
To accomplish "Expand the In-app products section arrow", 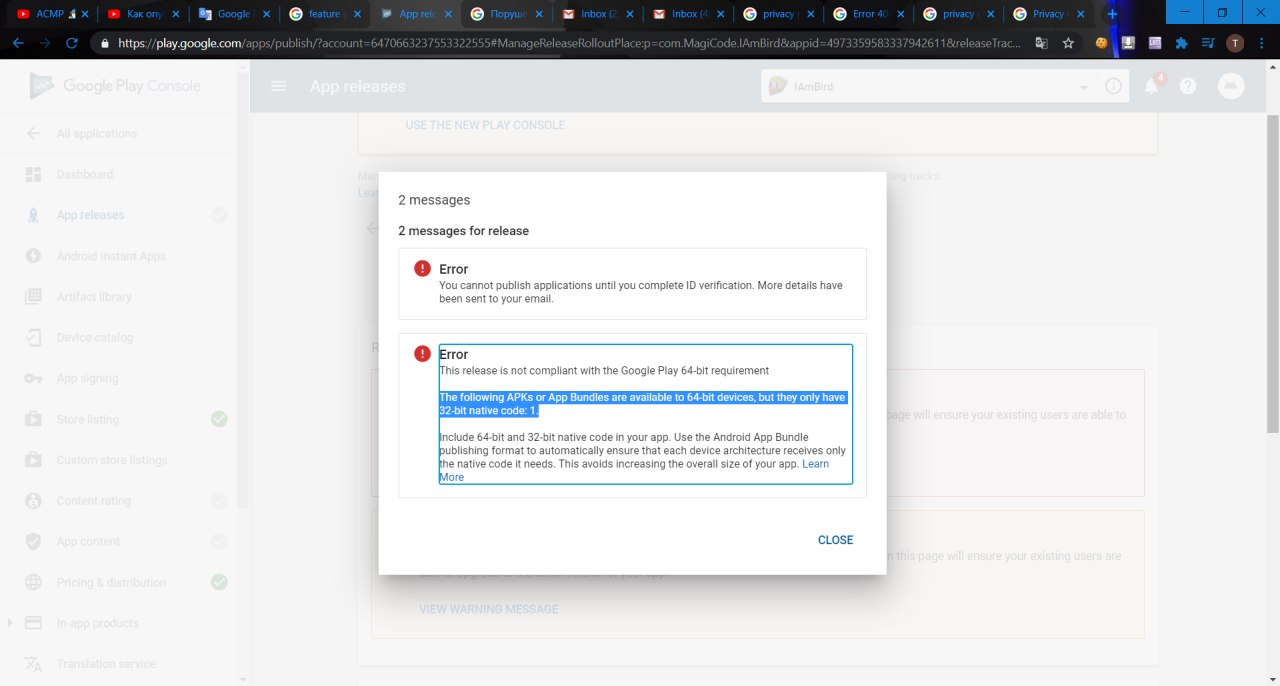I will click(x=10, y=623).
